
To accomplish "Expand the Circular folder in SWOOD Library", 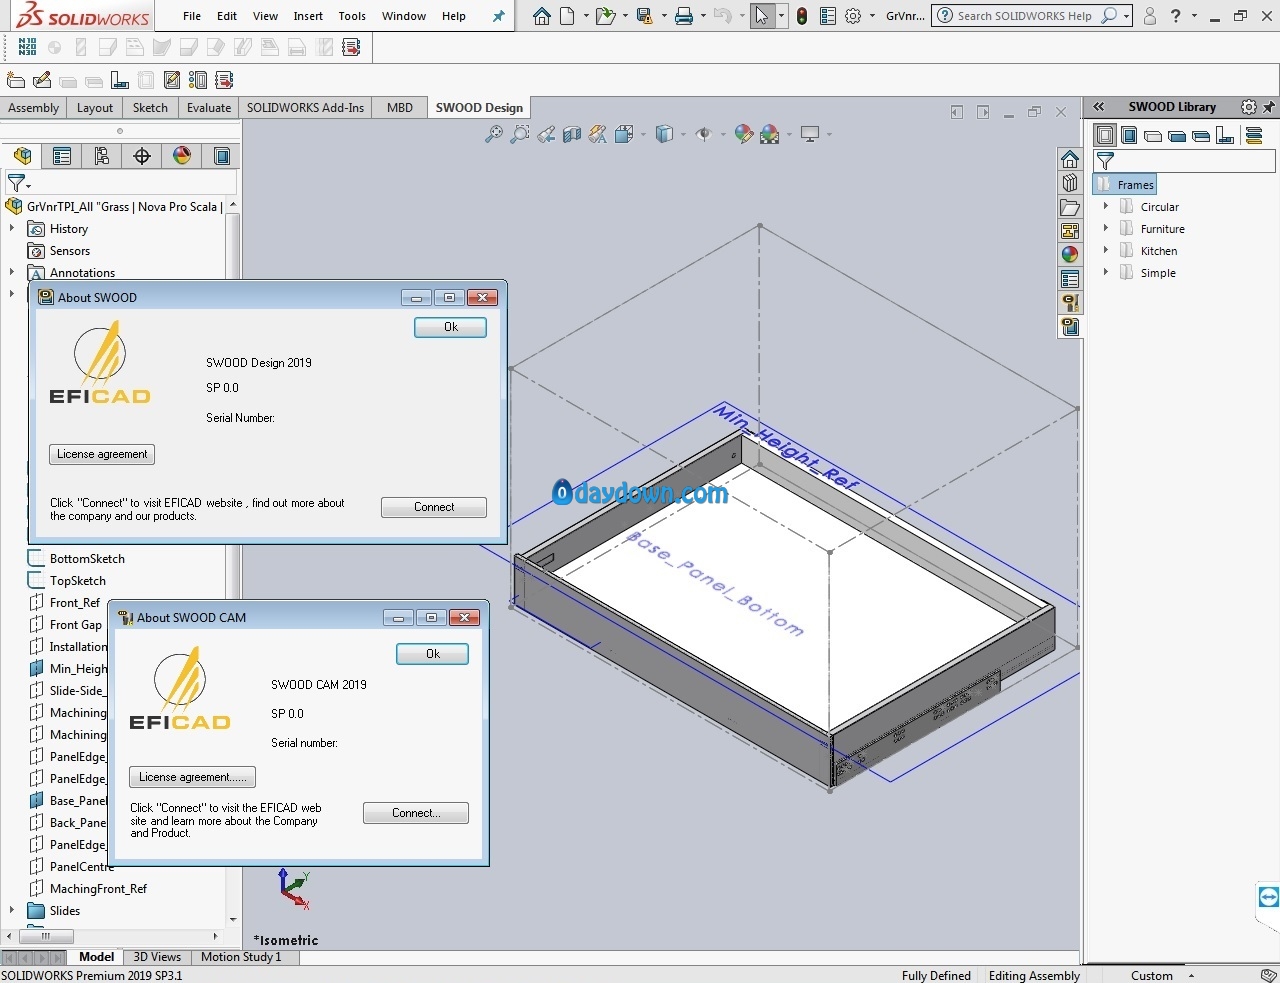I will pyautogui.click(x=1106, y=206).
